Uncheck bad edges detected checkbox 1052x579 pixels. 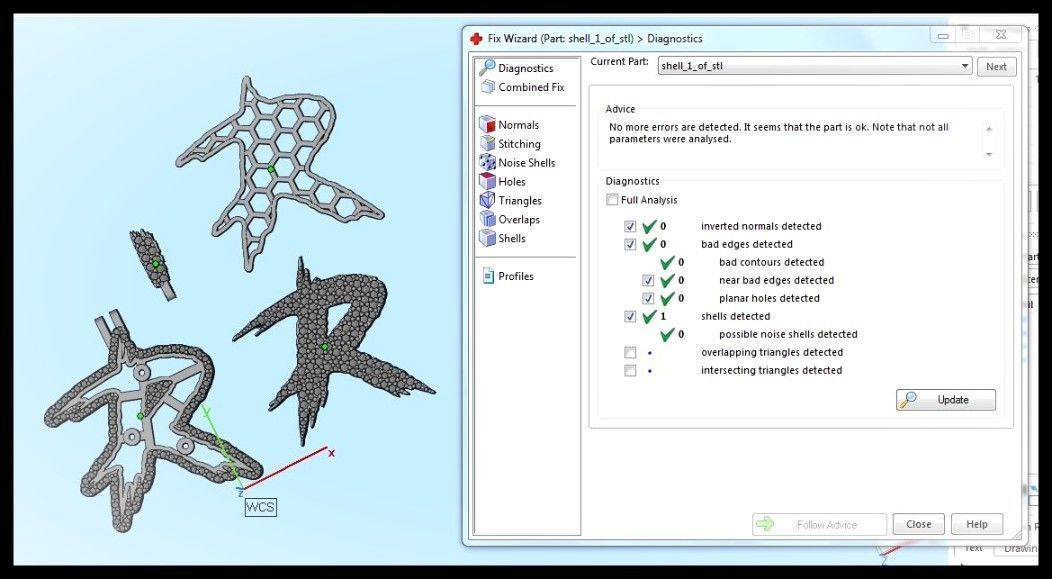(x=629, y=244)
